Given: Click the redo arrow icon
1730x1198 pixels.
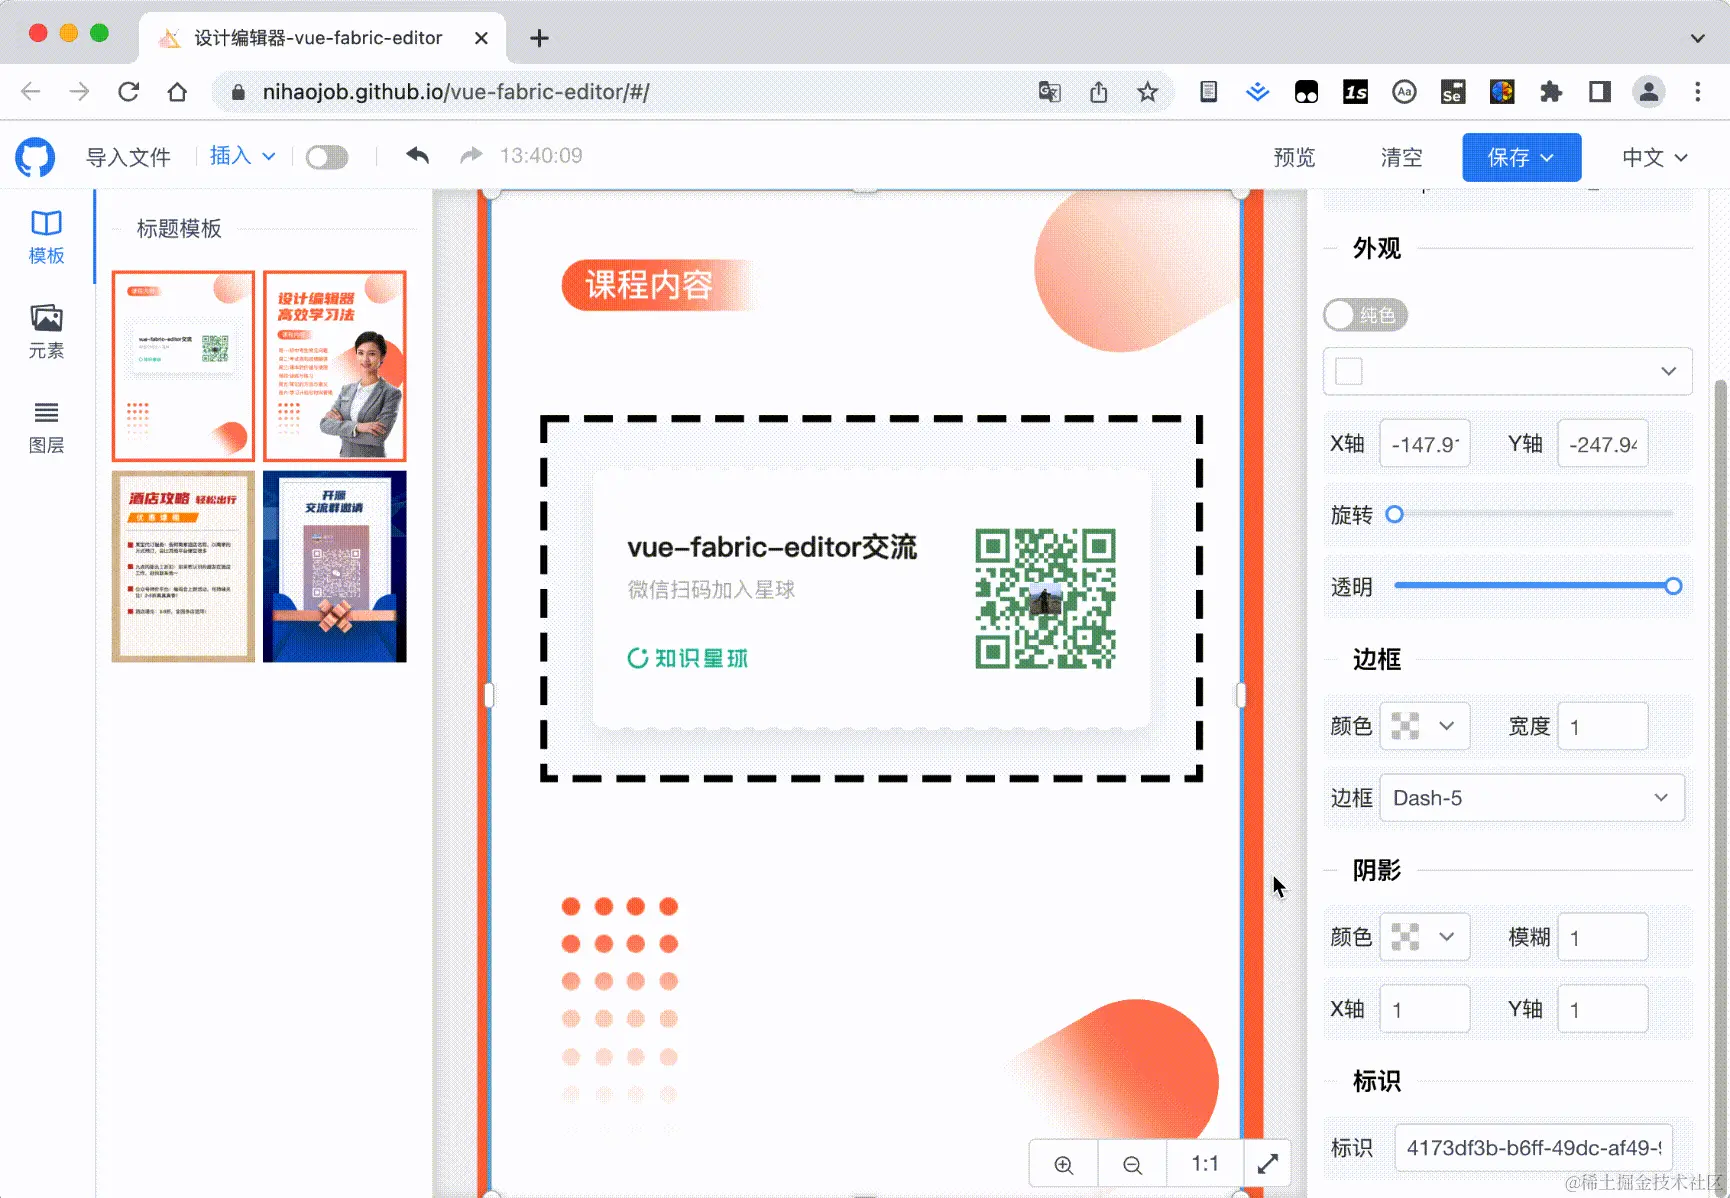Looking at the screenshot, I should pos(471,155).
